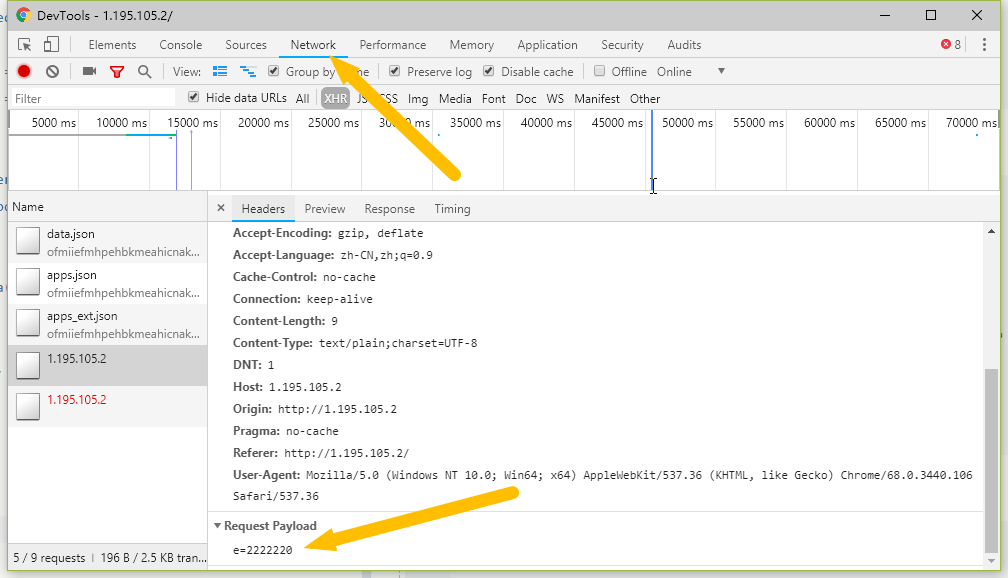Toggle the Group by frame checkbox
The image size is (1008, 578).
coord(273,71)
